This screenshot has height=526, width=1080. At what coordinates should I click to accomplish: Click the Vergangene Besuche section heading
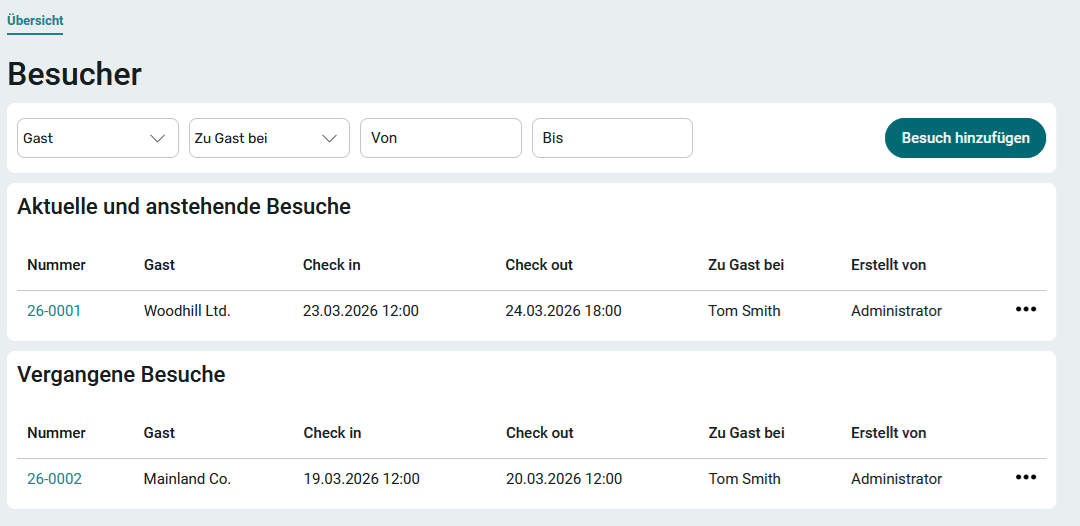(121, 375)
